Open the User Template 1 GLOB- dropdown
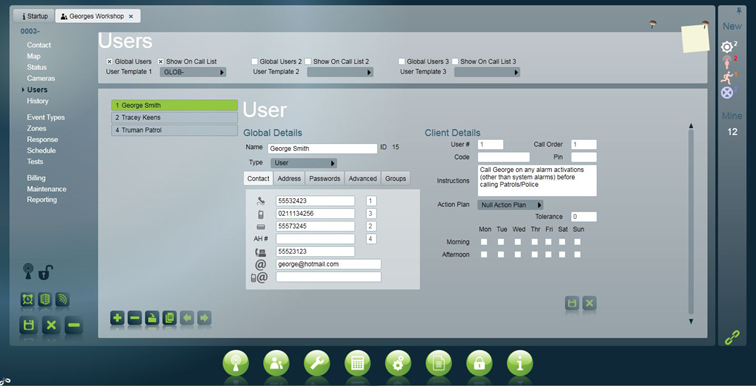 coord(193,72)
